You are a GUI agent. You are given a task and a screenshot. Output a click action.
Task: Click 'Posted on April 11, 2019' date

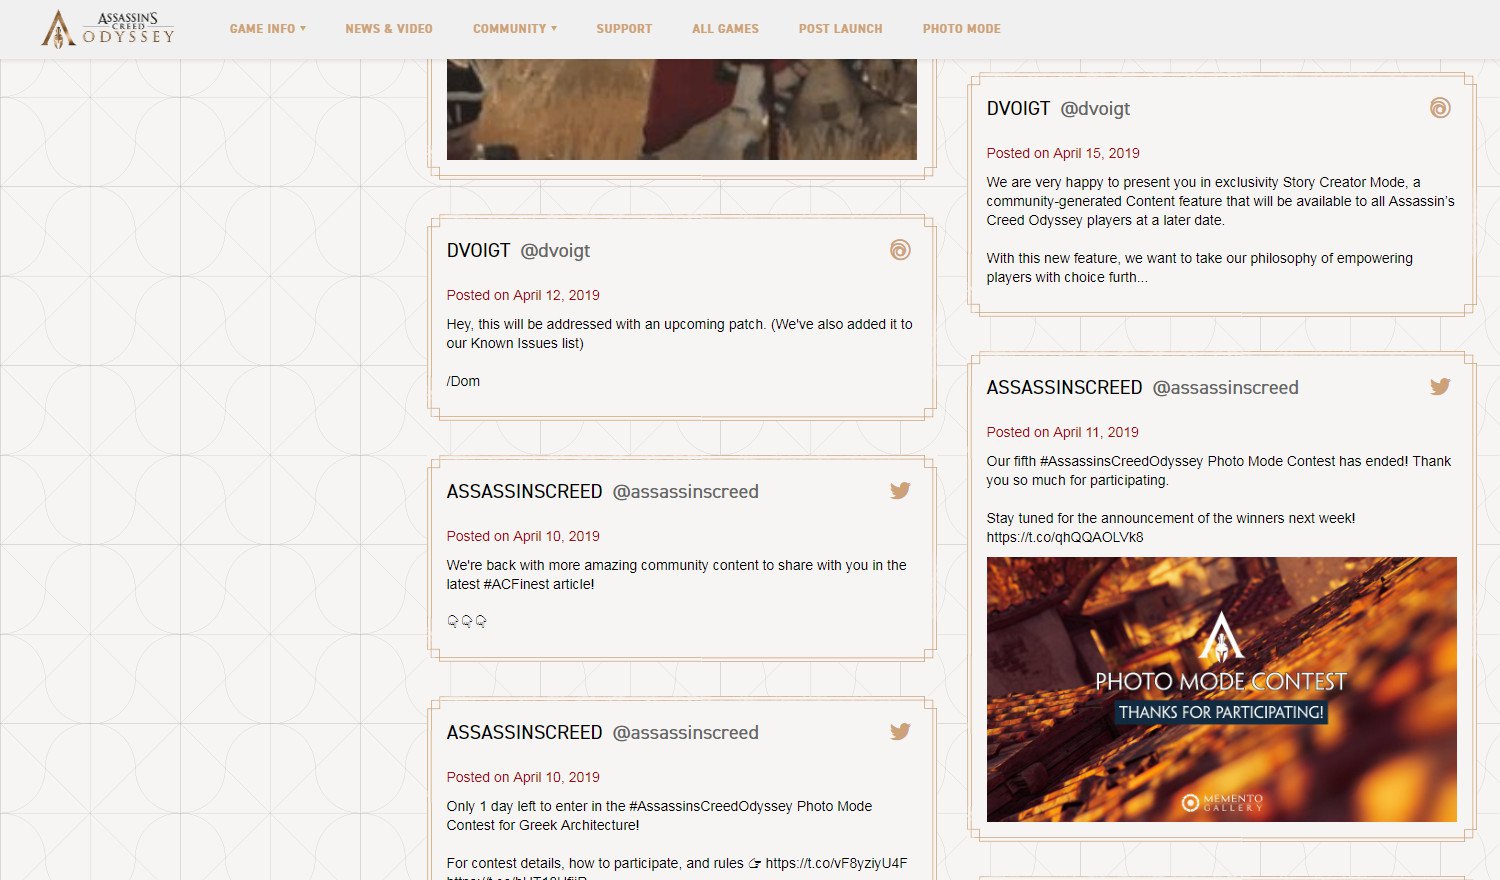pyautogui.click(x=1063, y=432)
